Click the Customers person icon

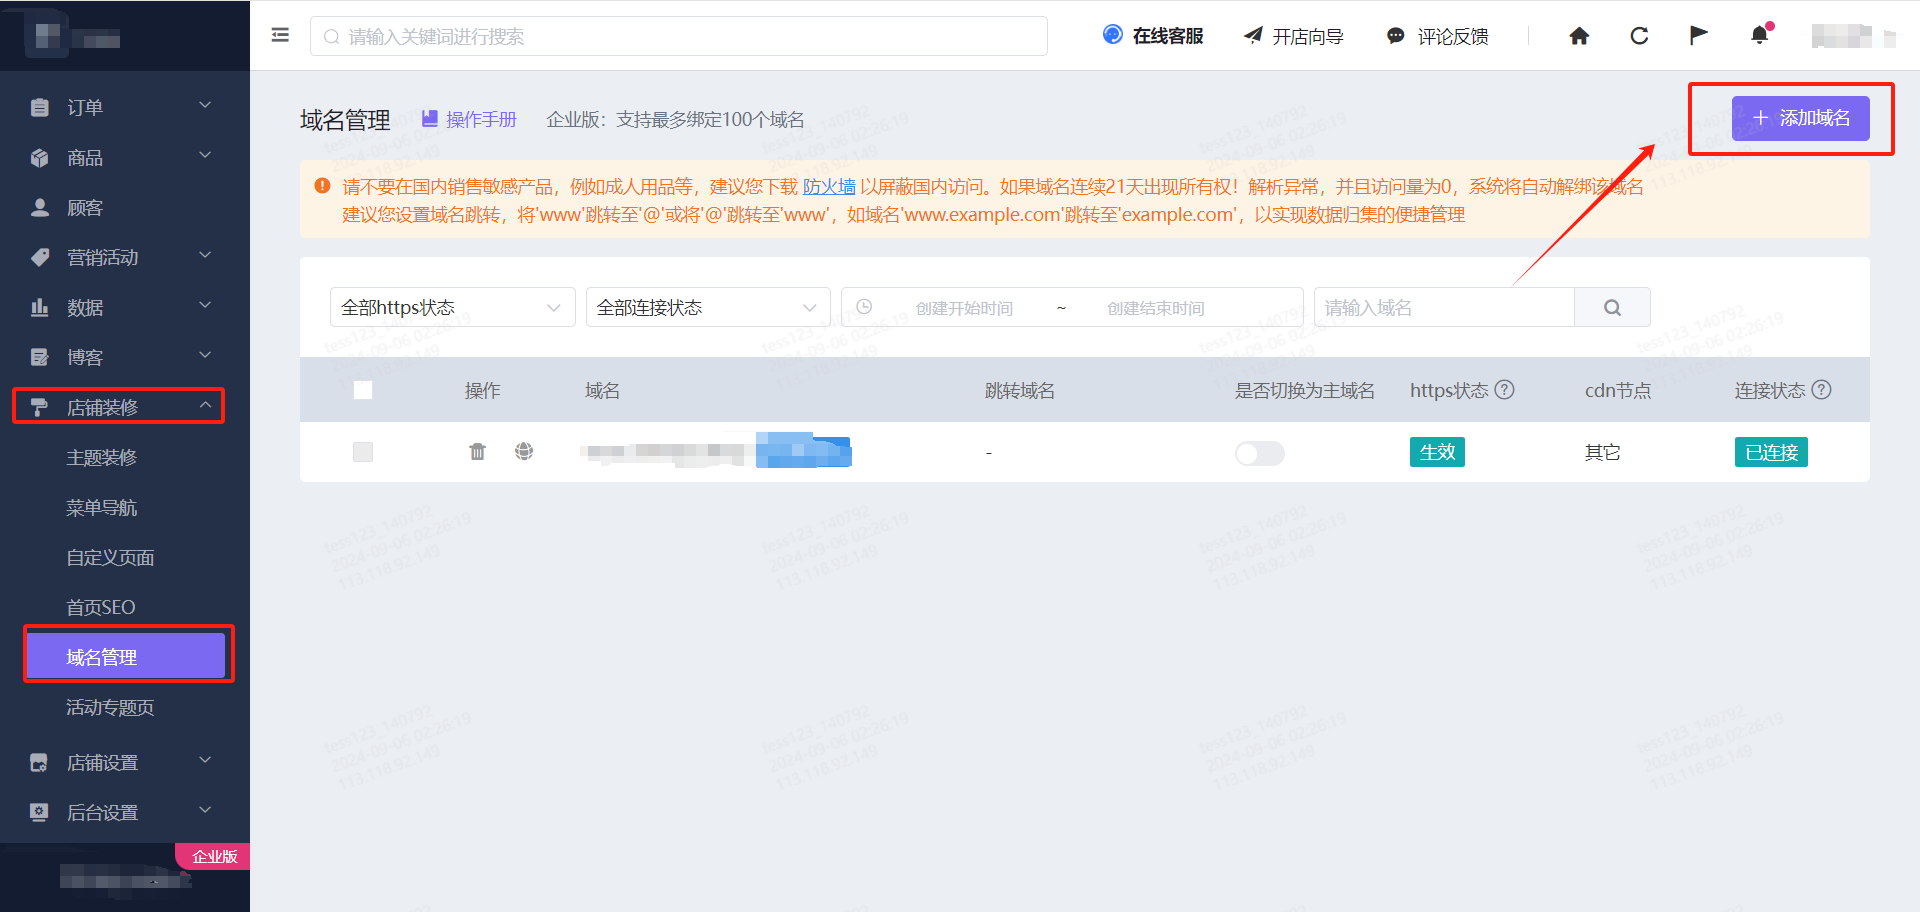point(40,207)
